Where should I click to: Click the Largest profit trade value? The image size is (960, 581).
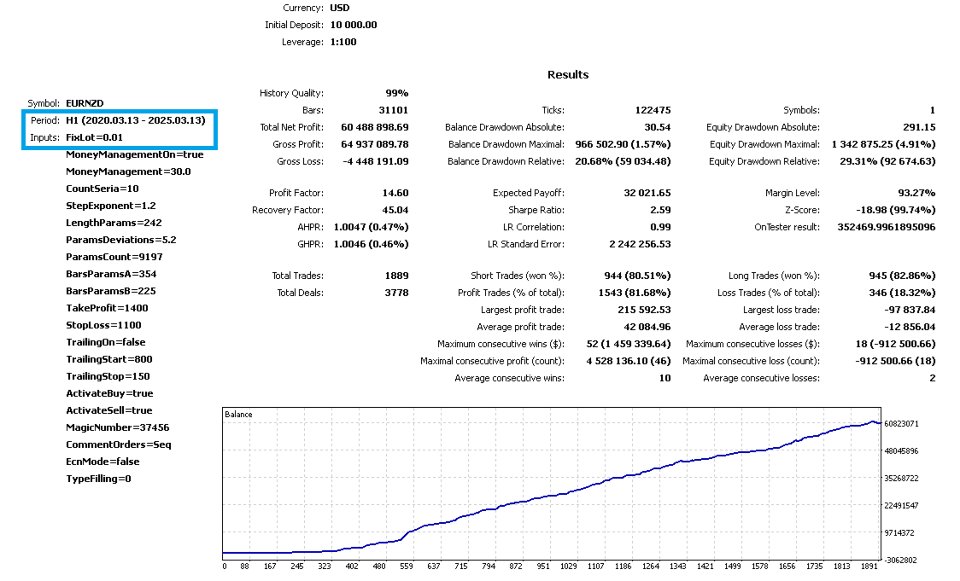(x=644, y=310)
